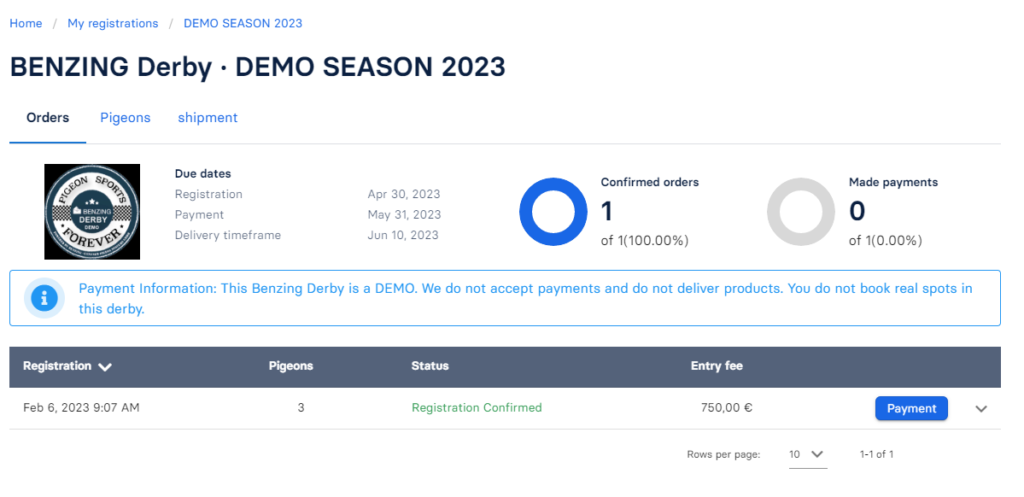The image size is (1024, 497).
Task: Click the blue Confirmed orders donut chart
Action: 553,211
